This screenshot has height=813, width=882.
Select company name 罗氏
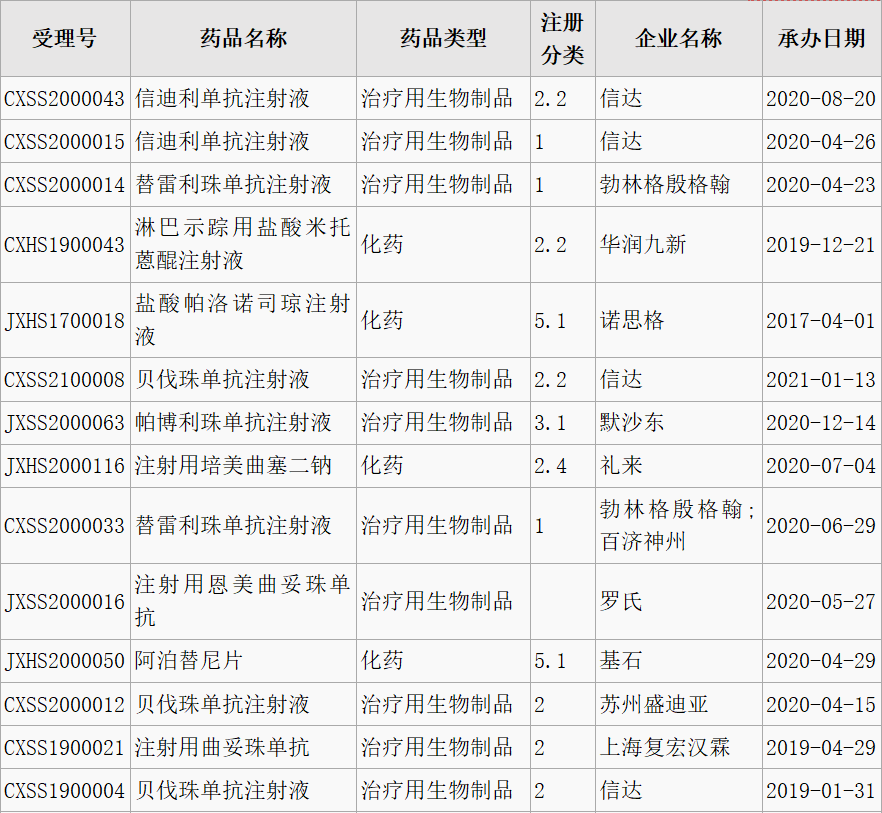pos(621,601)
